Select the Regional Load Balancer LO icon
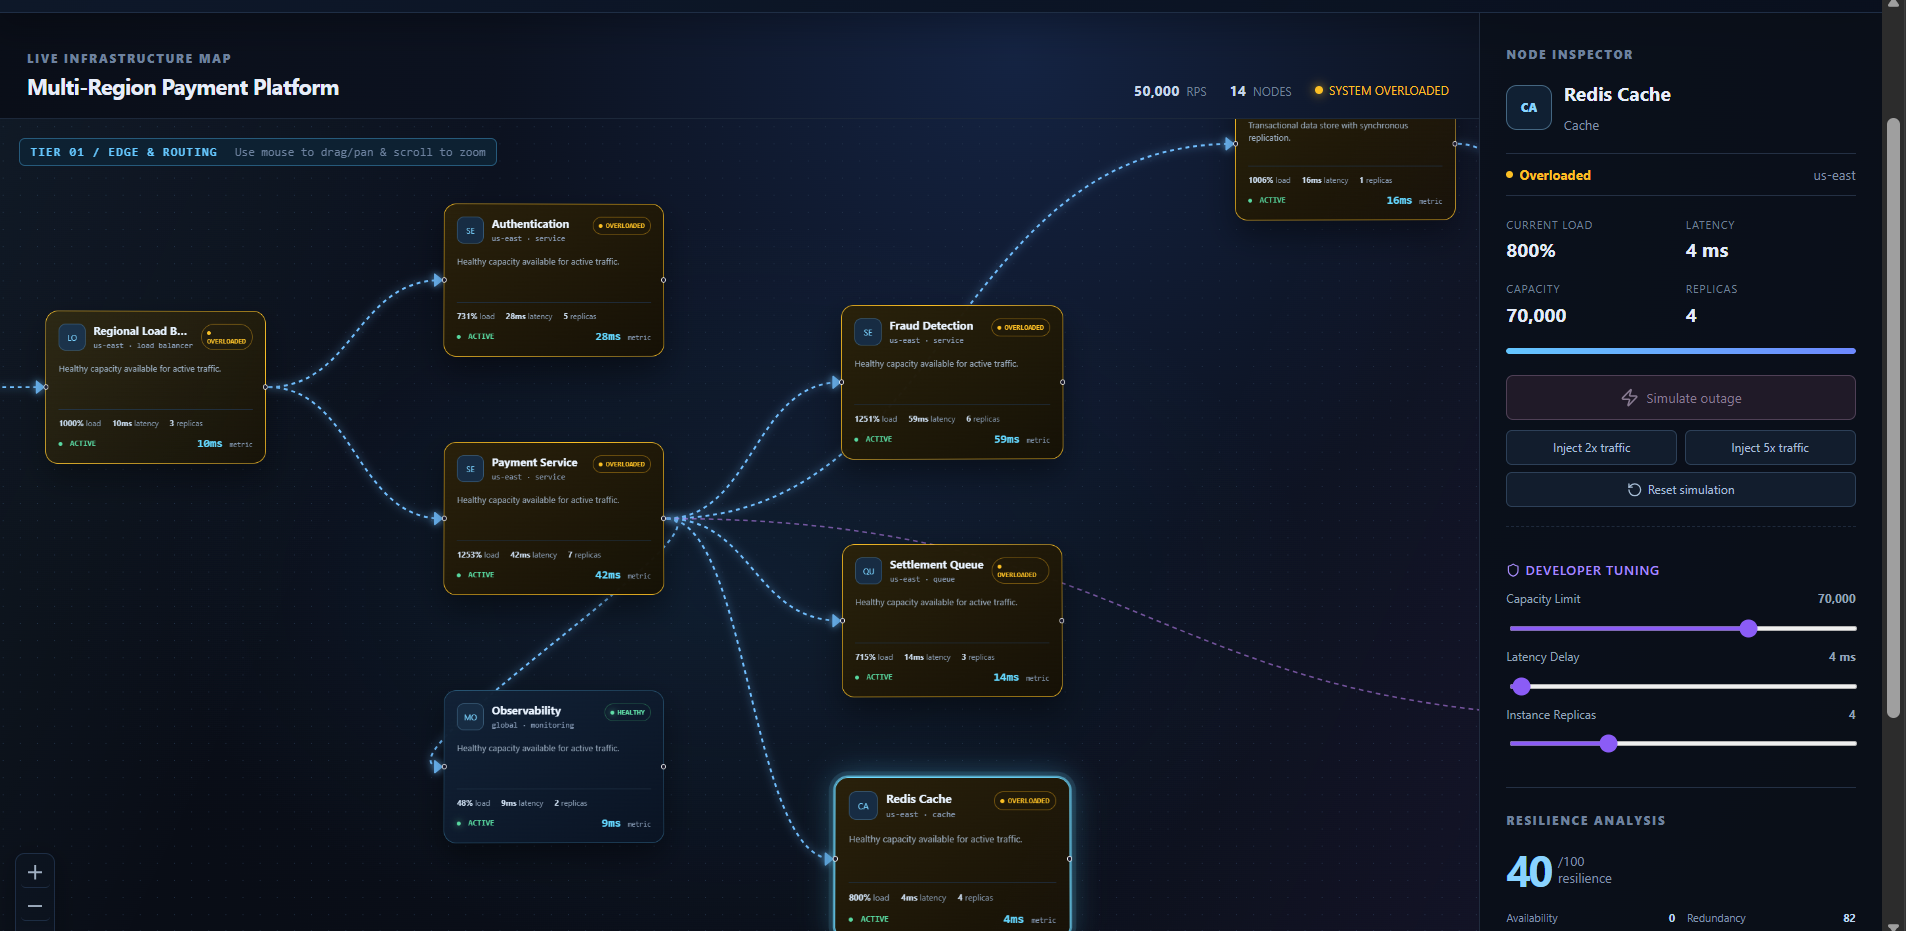Screen dimensions: 1906x931 72,338
